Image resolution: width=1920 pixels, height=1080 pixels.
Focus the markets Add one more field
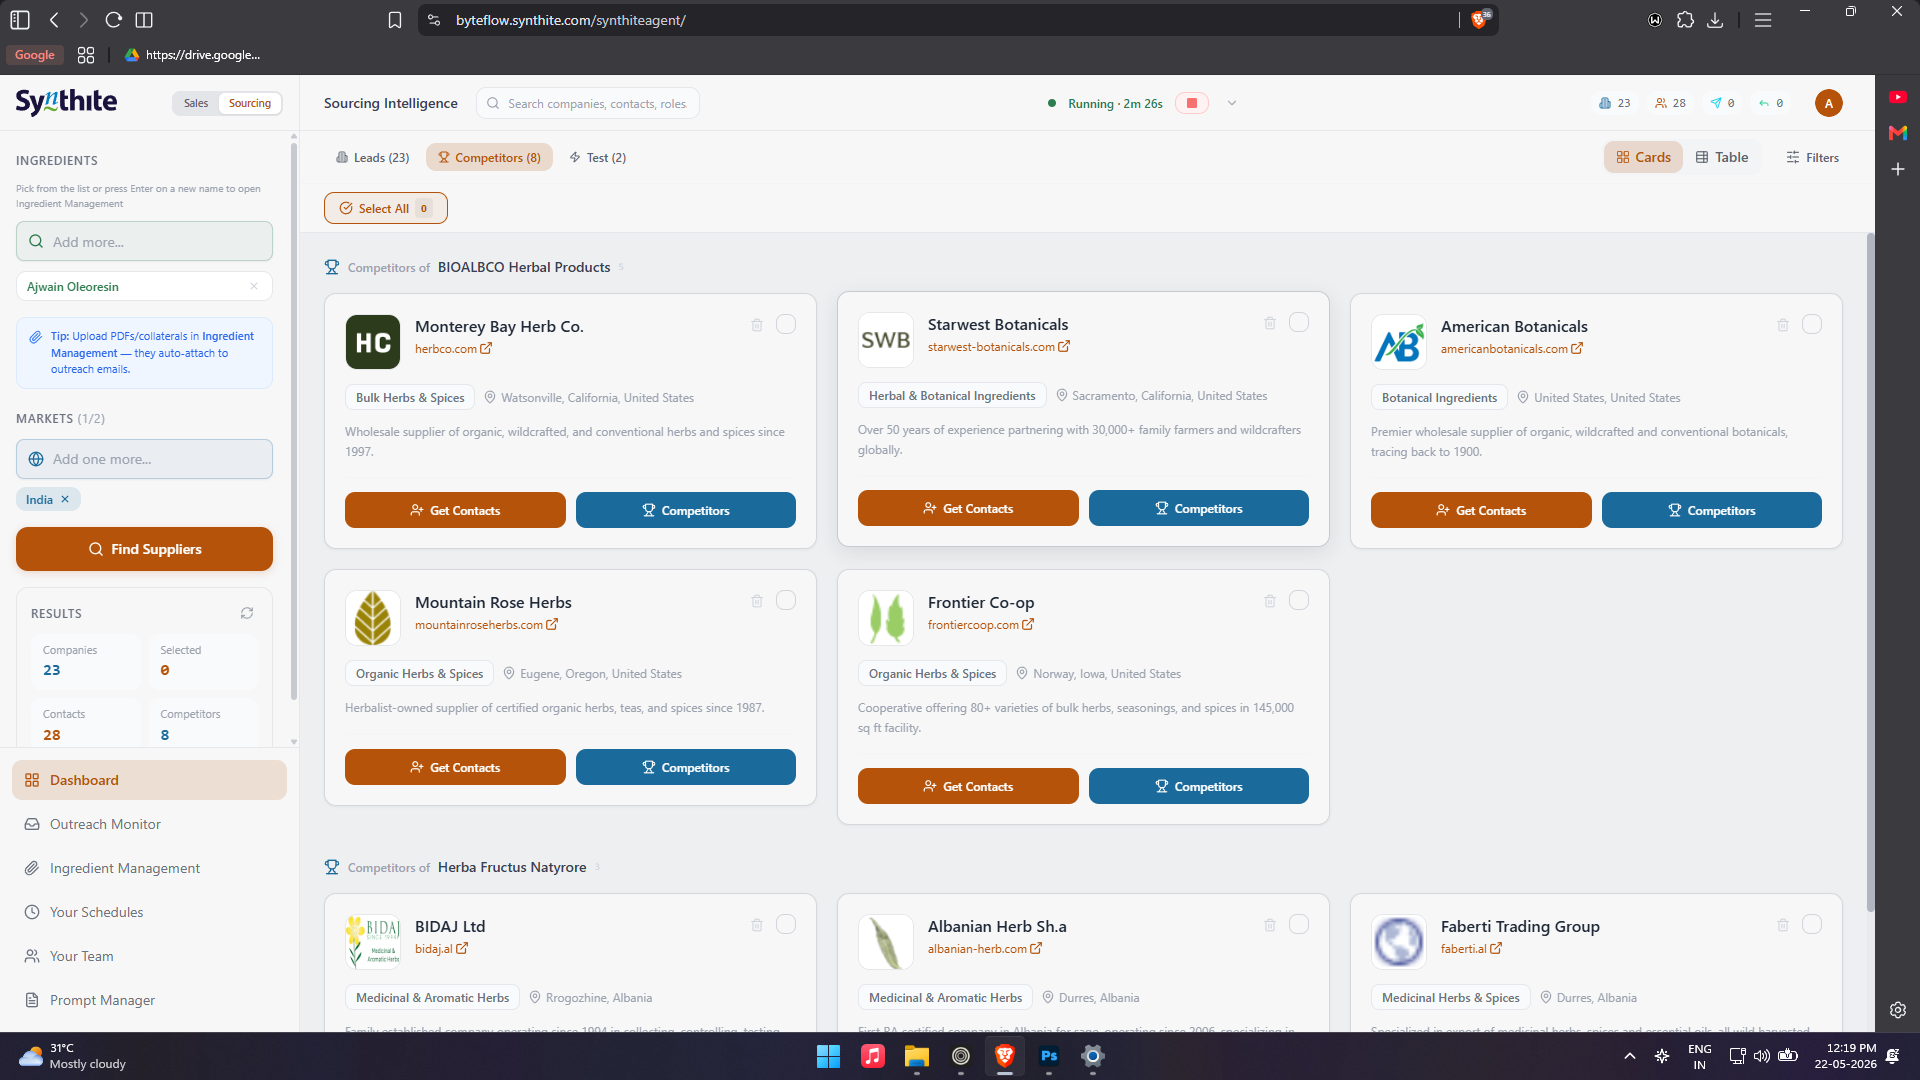coord(144,459)
